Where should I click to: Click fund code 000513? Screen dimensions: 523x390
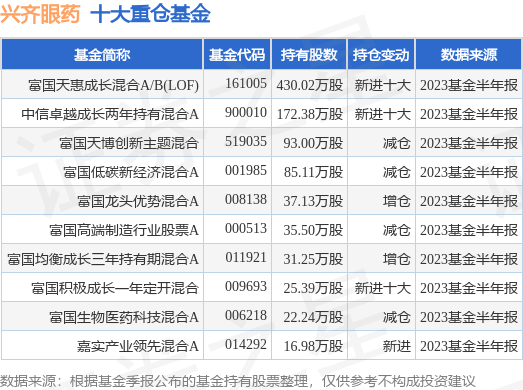246,229
